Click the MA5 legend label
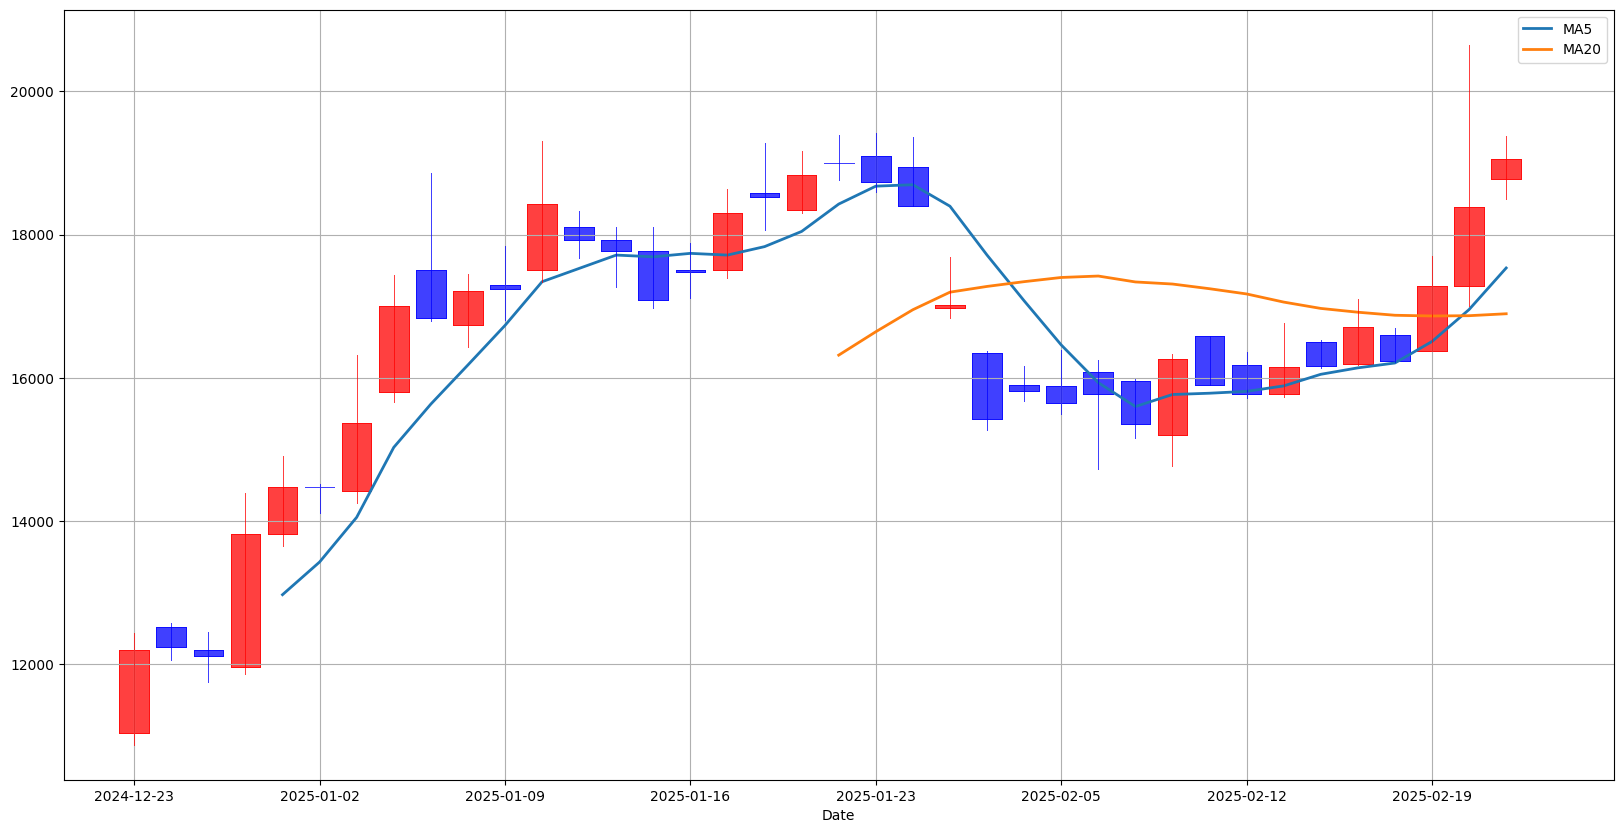 pyautogui.click(x=1577, y=30)
